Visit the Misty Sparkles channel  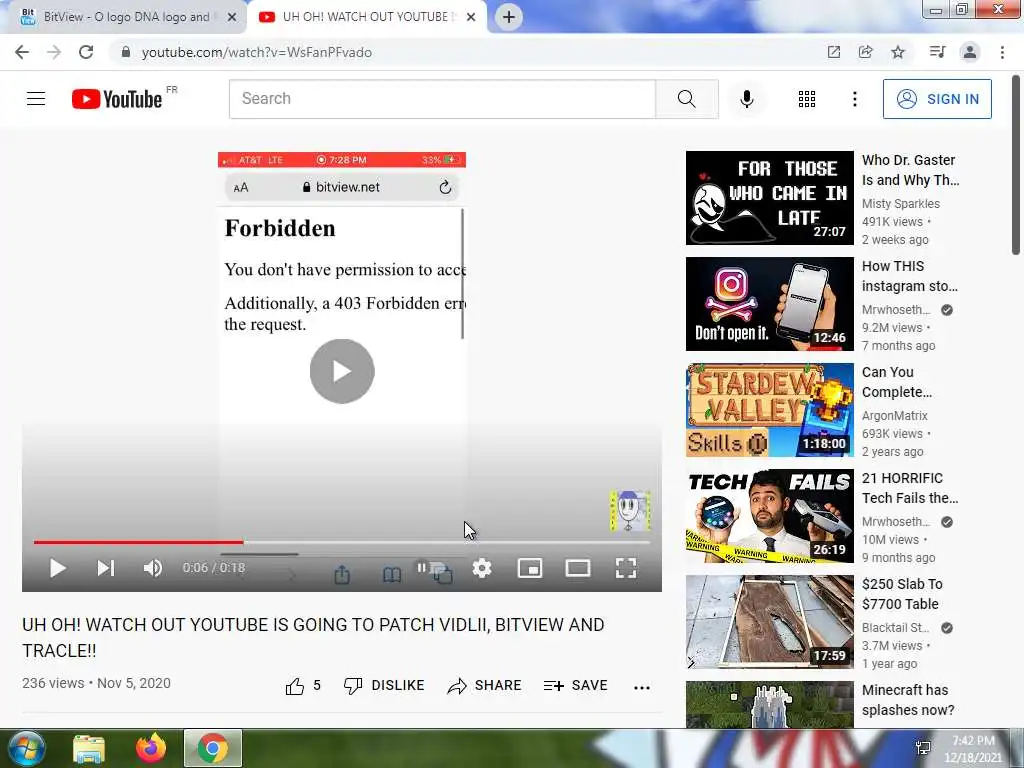(x=901, y=204)
